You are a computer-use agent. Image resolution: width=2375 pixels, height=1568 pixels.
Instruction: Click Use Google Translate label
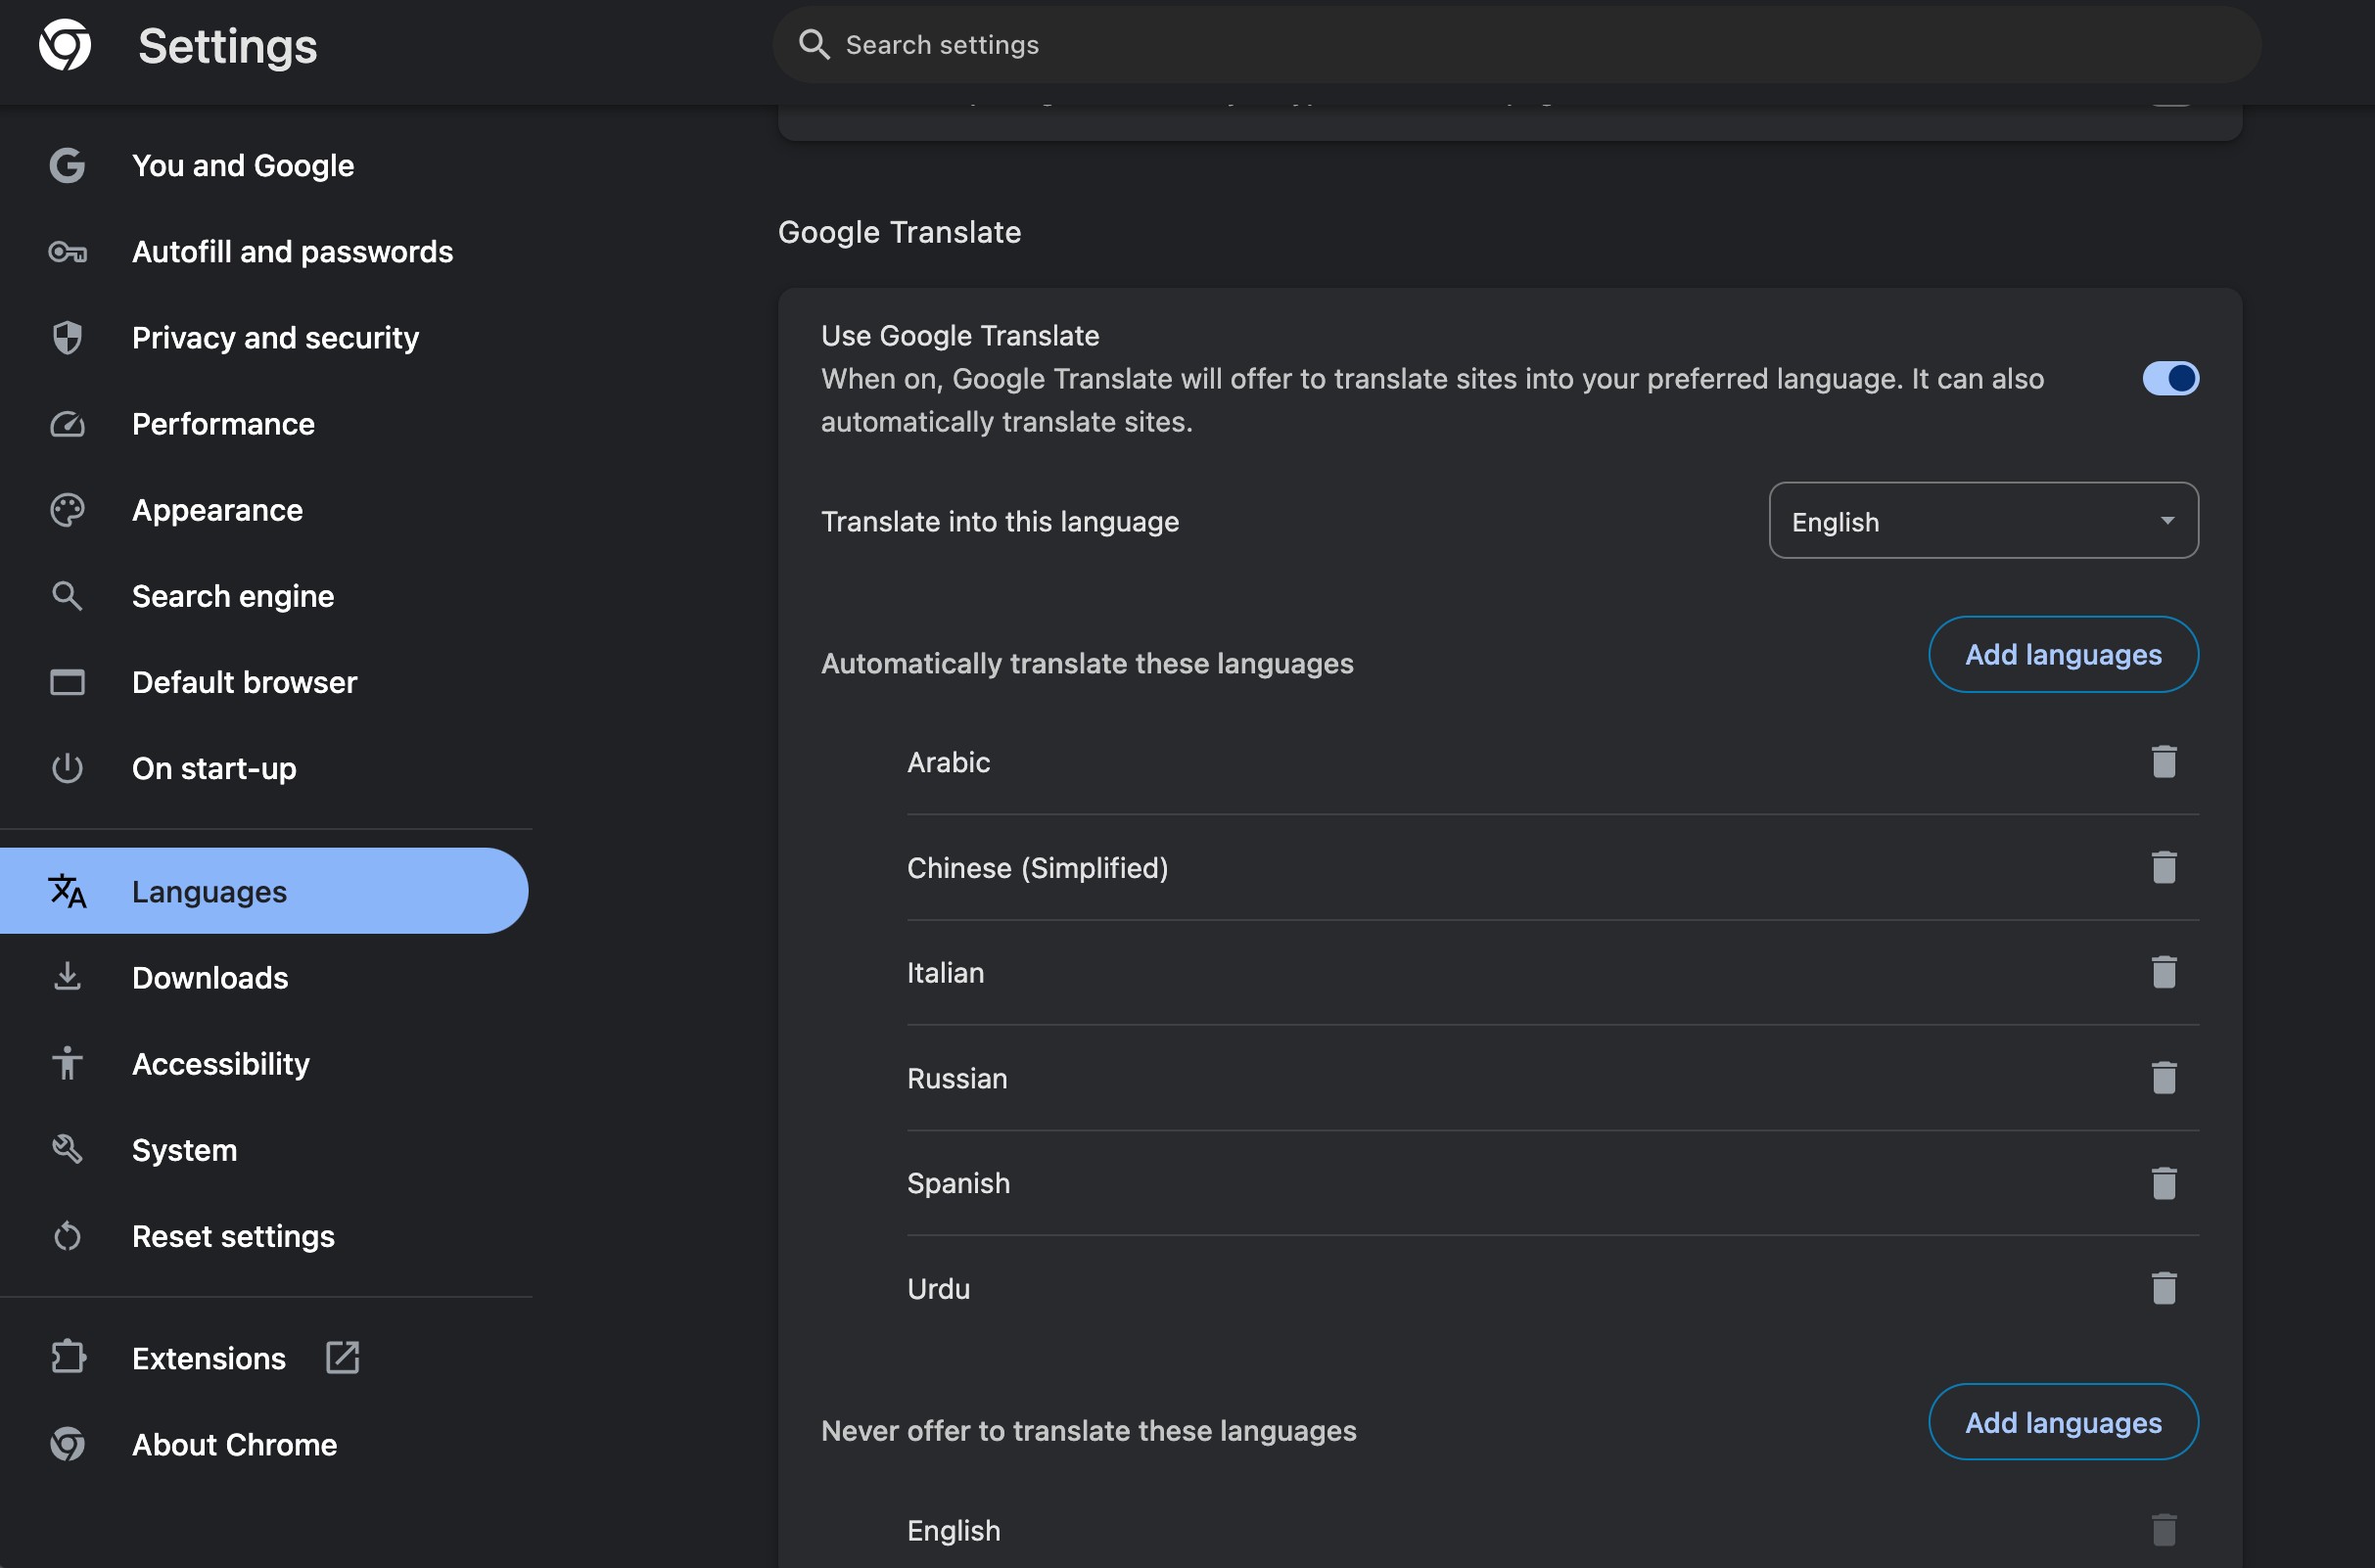coord(959,335)
